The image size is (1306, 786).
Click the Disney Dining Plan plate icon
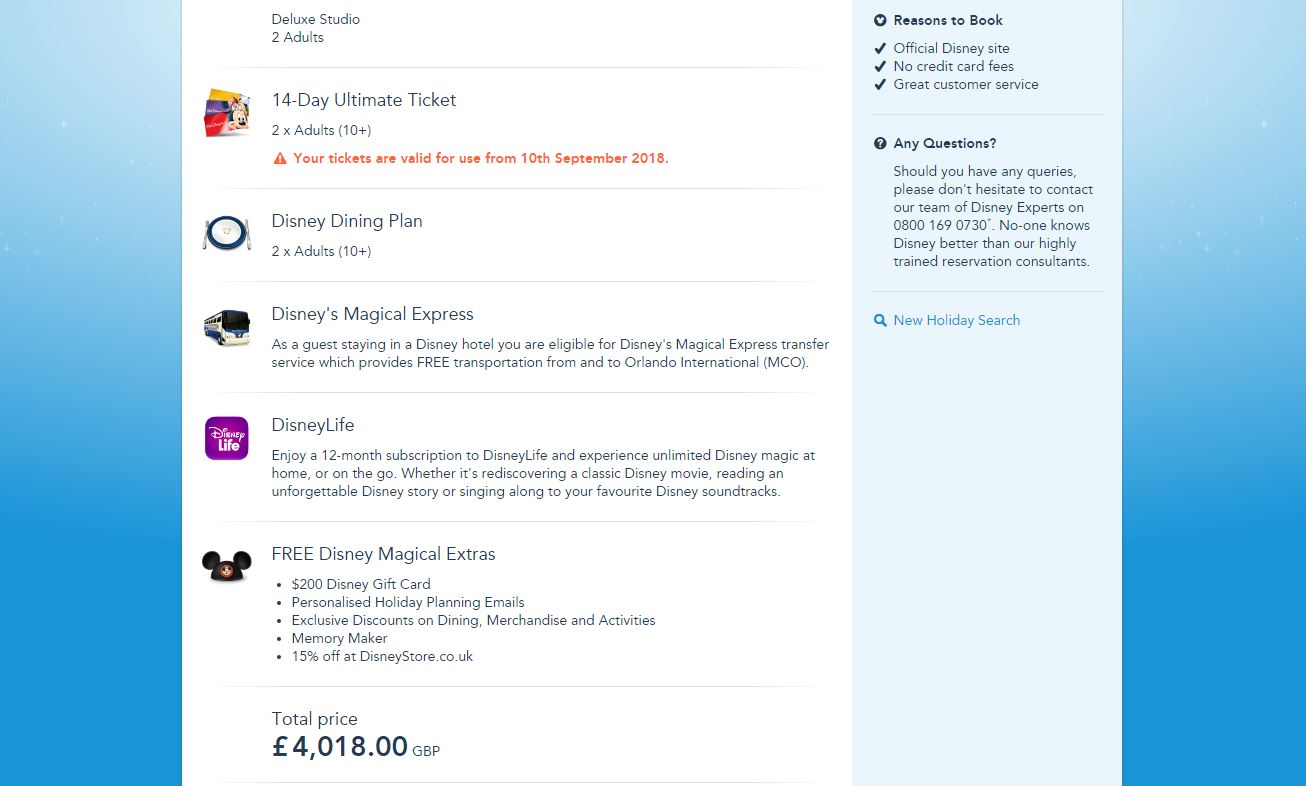(227, 233)
